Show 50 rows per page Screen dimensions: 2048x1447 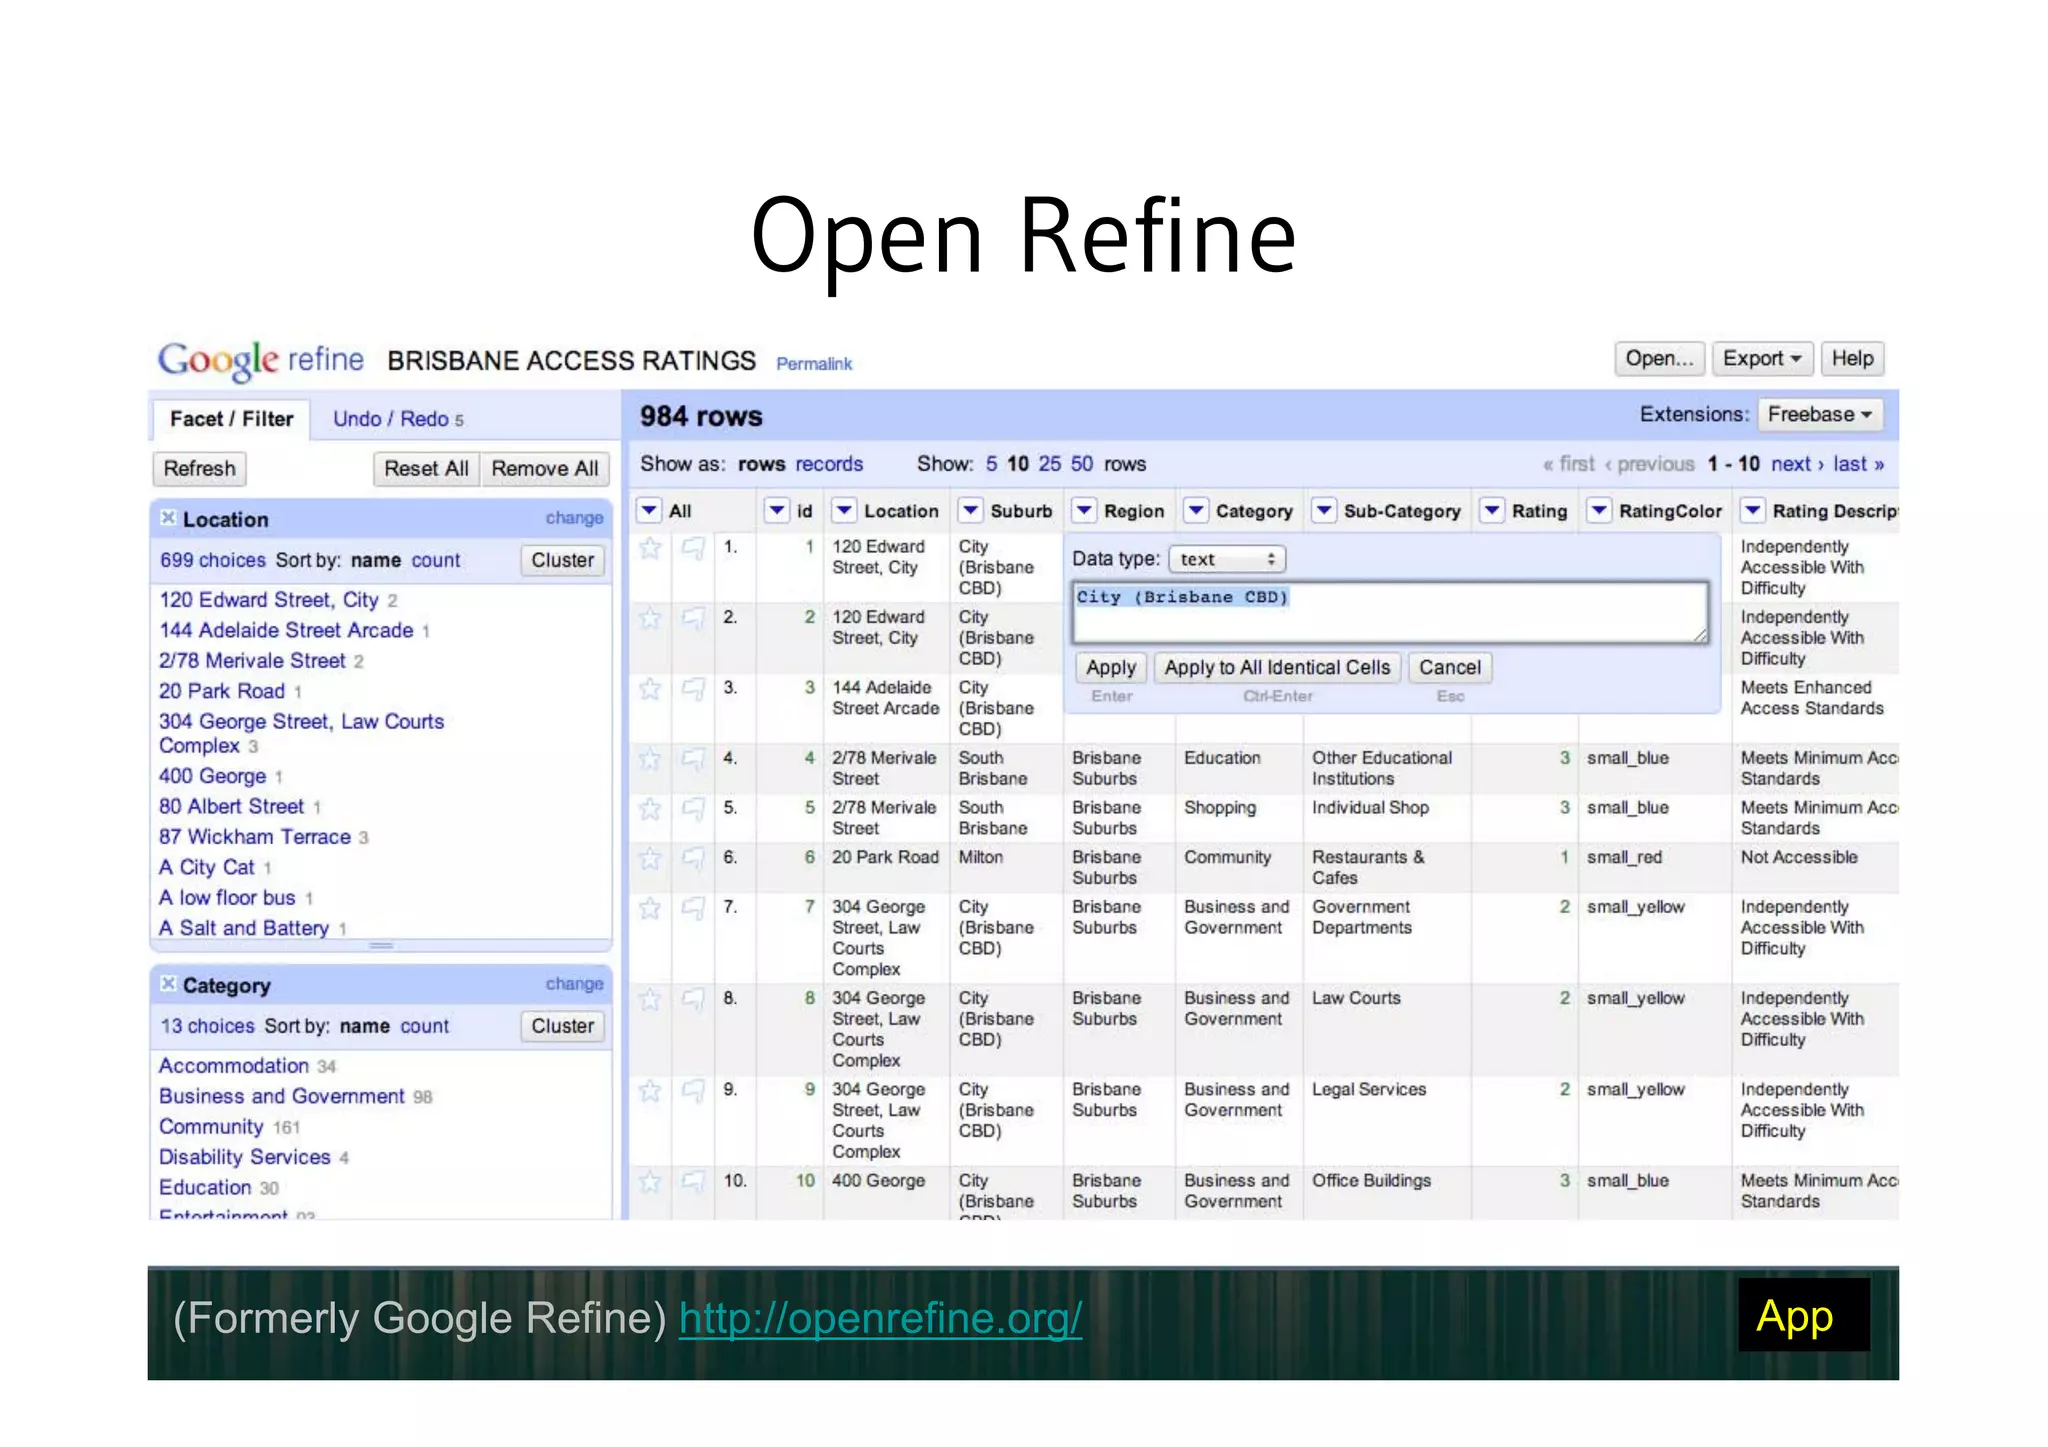click(x=1082, y=464)
